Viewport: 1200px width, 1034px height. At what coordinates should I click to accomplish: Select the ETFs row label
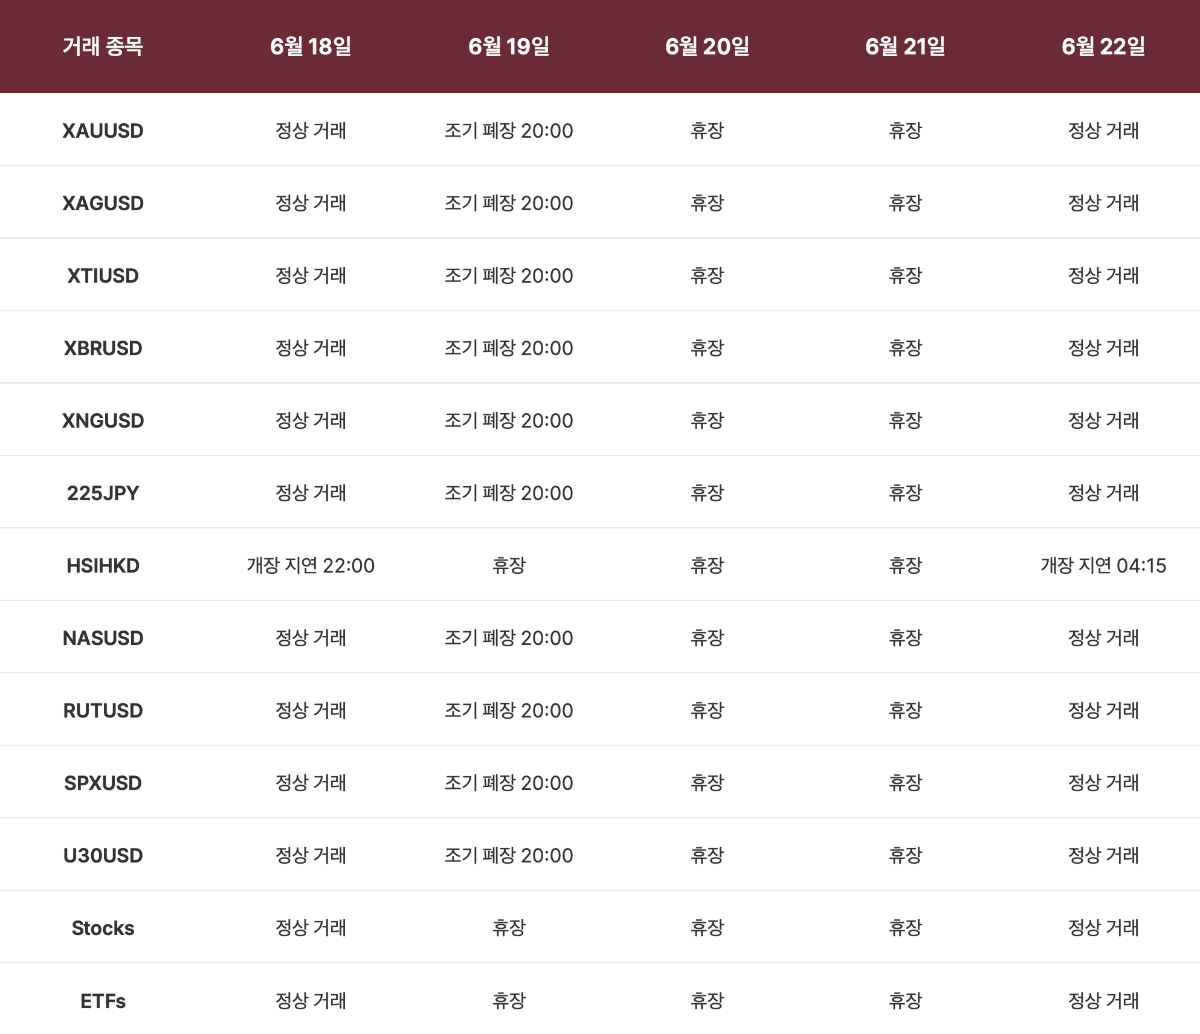(103, 1001)
